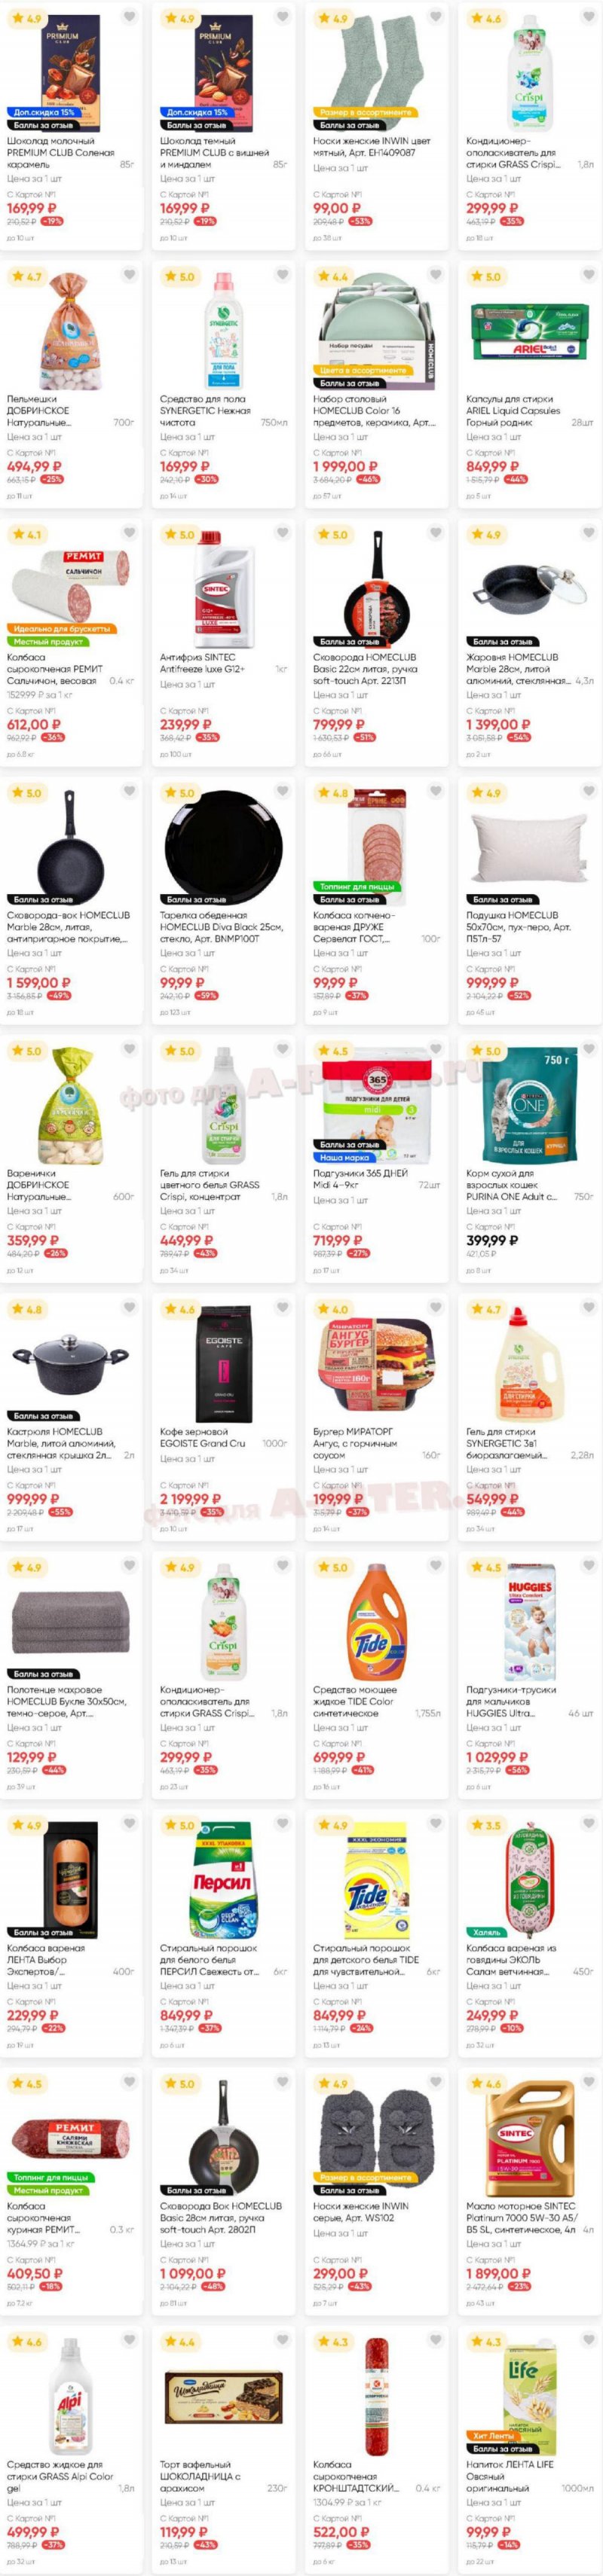
Task: Favorite the HOMECLUB 50x70 pillow
Action: pos(588,791)
